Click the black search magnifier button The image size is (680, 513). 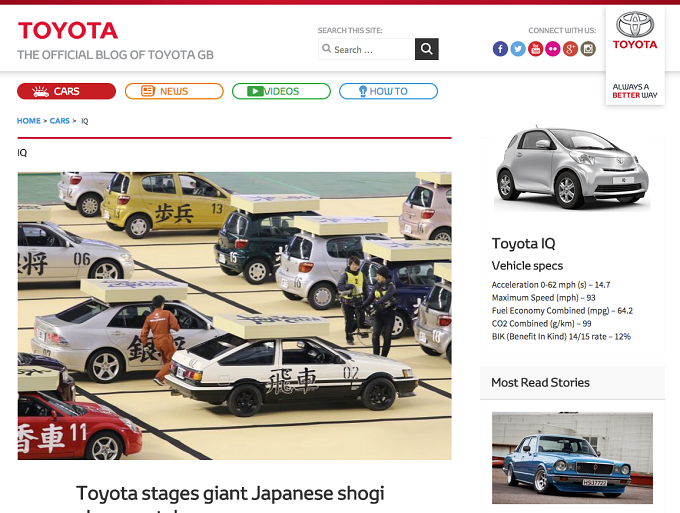(x=427, y=49)
